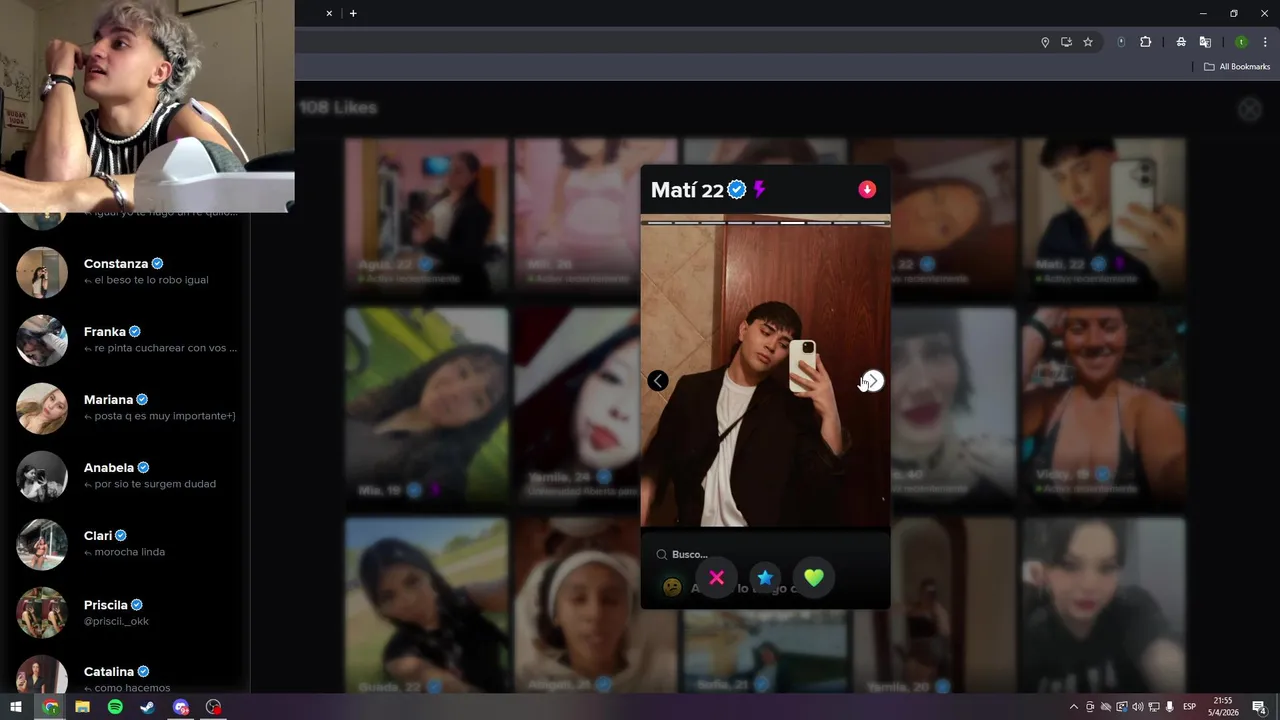
Task: Open Chrome extensions puzzle icon
Action: coord(1146,42)
